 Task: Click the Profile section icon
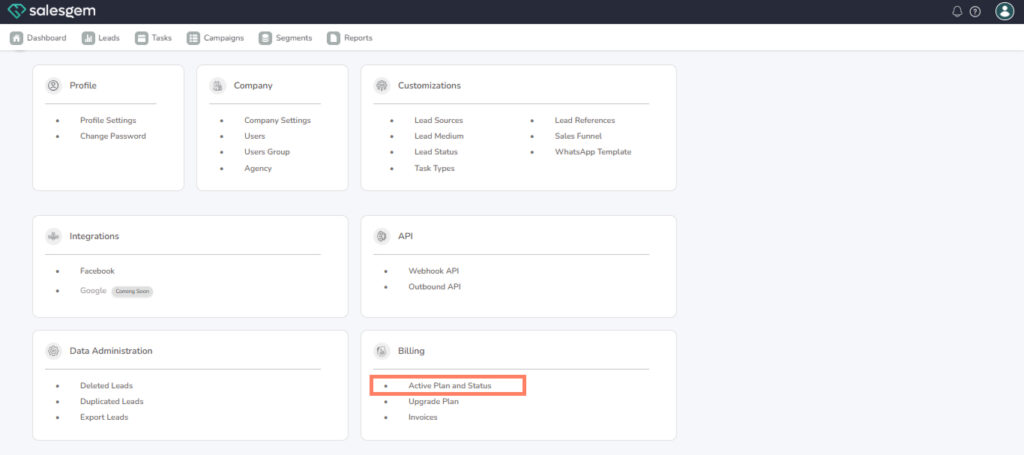53,86
